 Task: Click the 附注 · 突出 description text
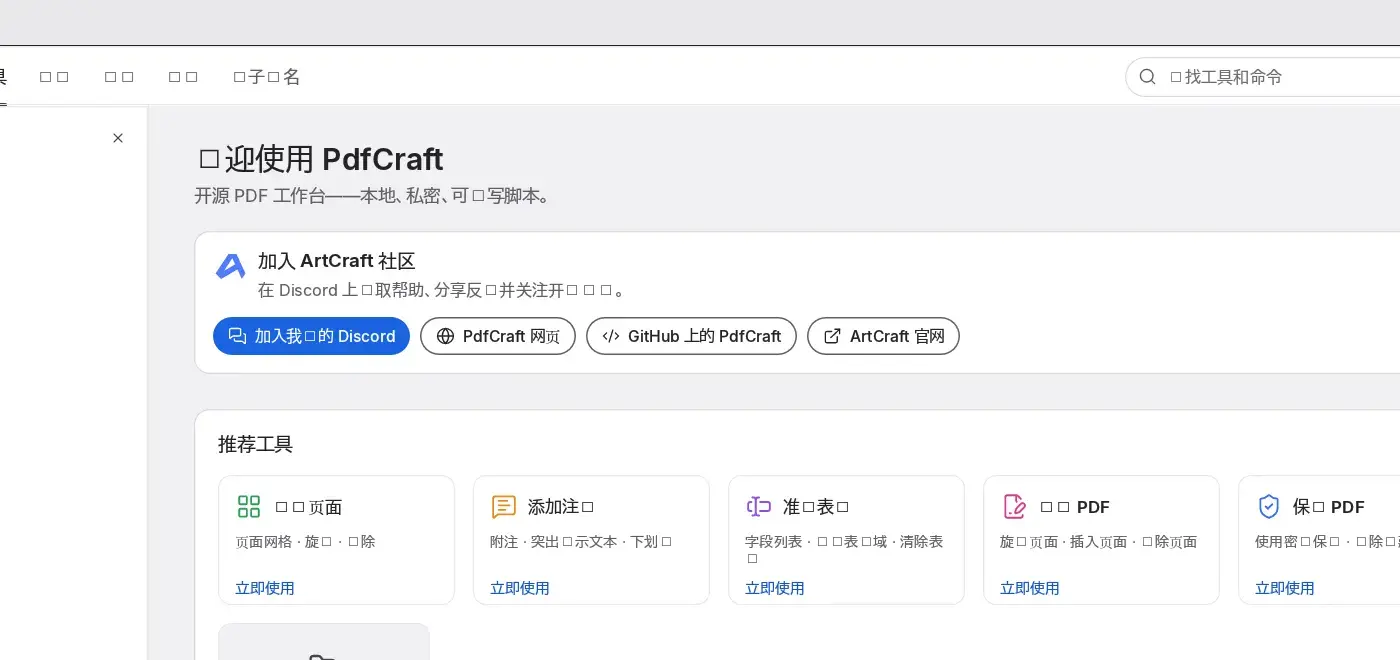(x=581, y=542)
